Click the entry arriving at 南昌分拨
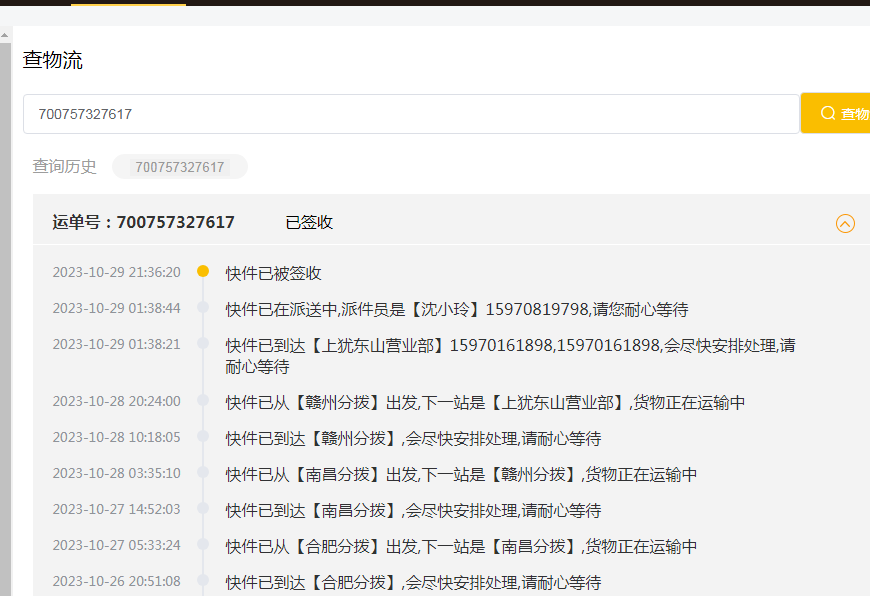Viewport: 870px width, 596px height. pos(413,511)
